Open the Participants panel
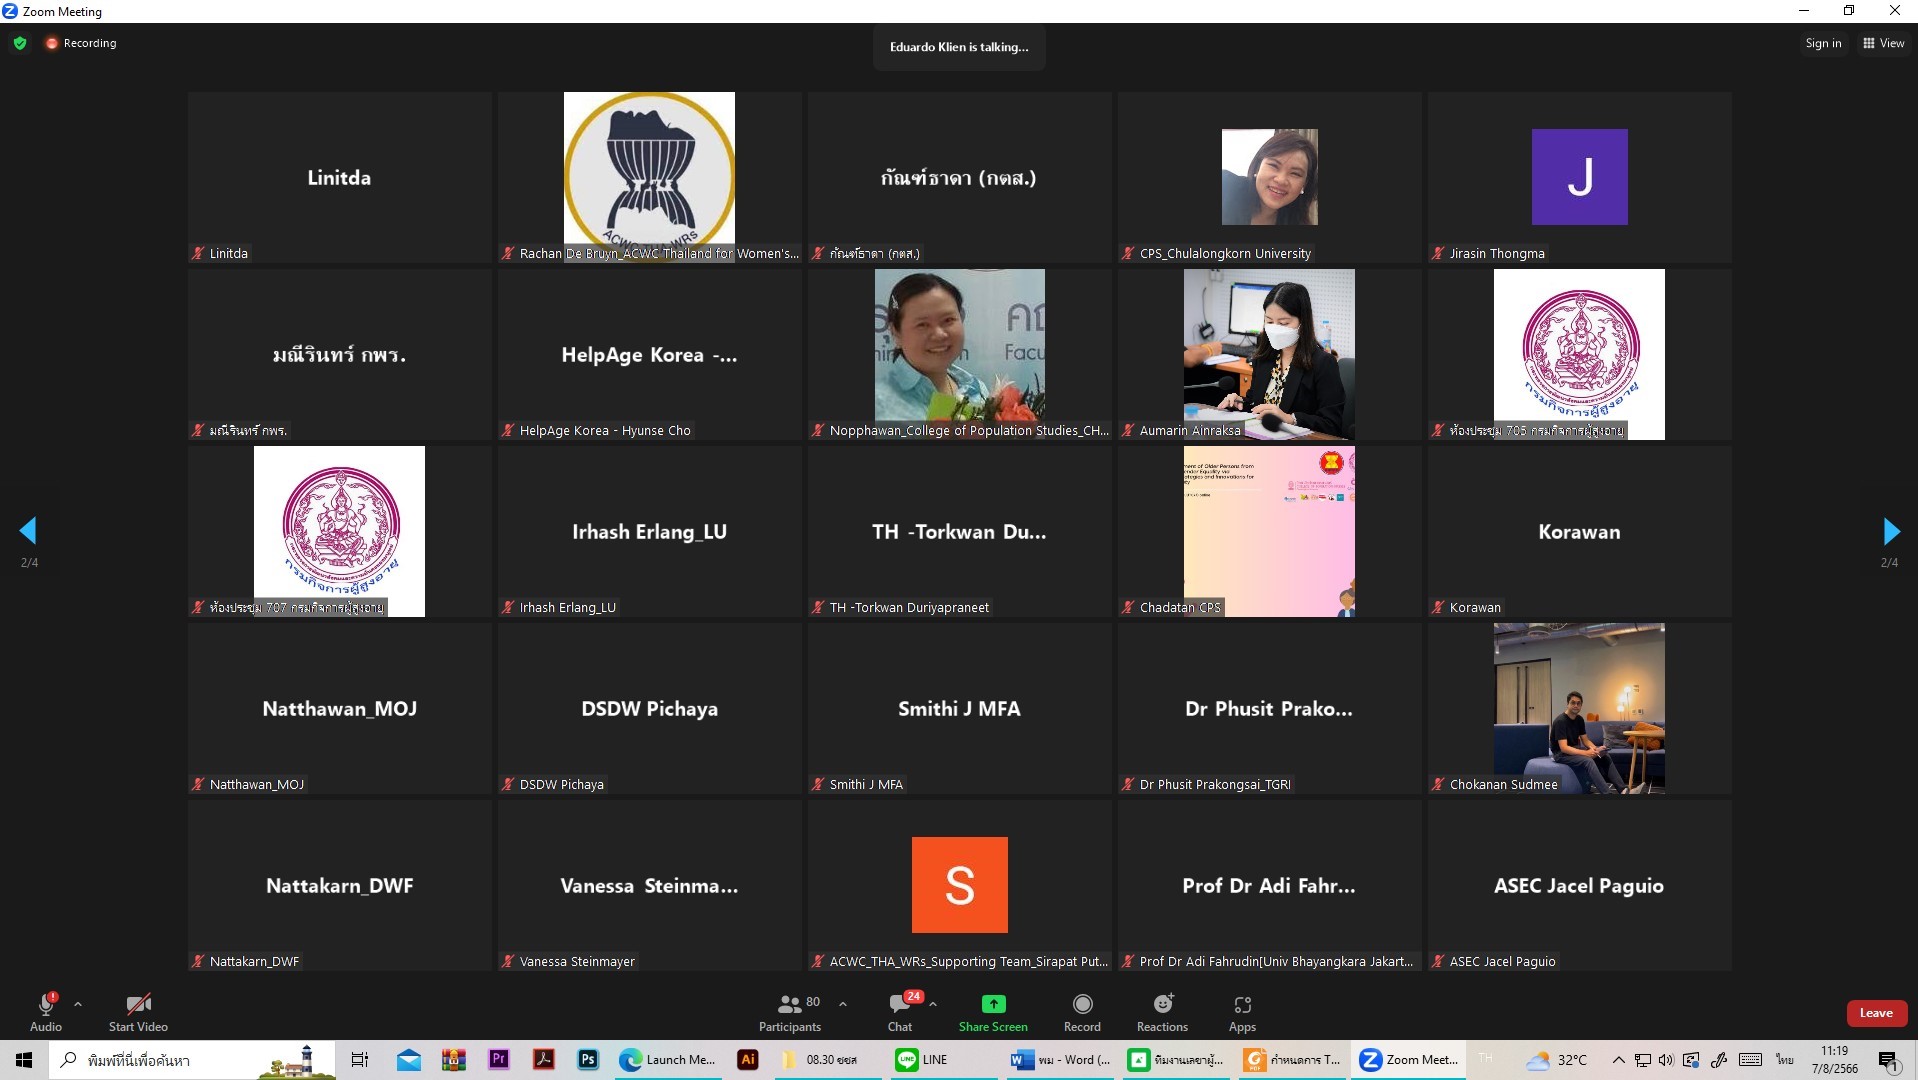This screenshot has width=1918, height=1080. pyautogui.click(x=790, y=1011)
